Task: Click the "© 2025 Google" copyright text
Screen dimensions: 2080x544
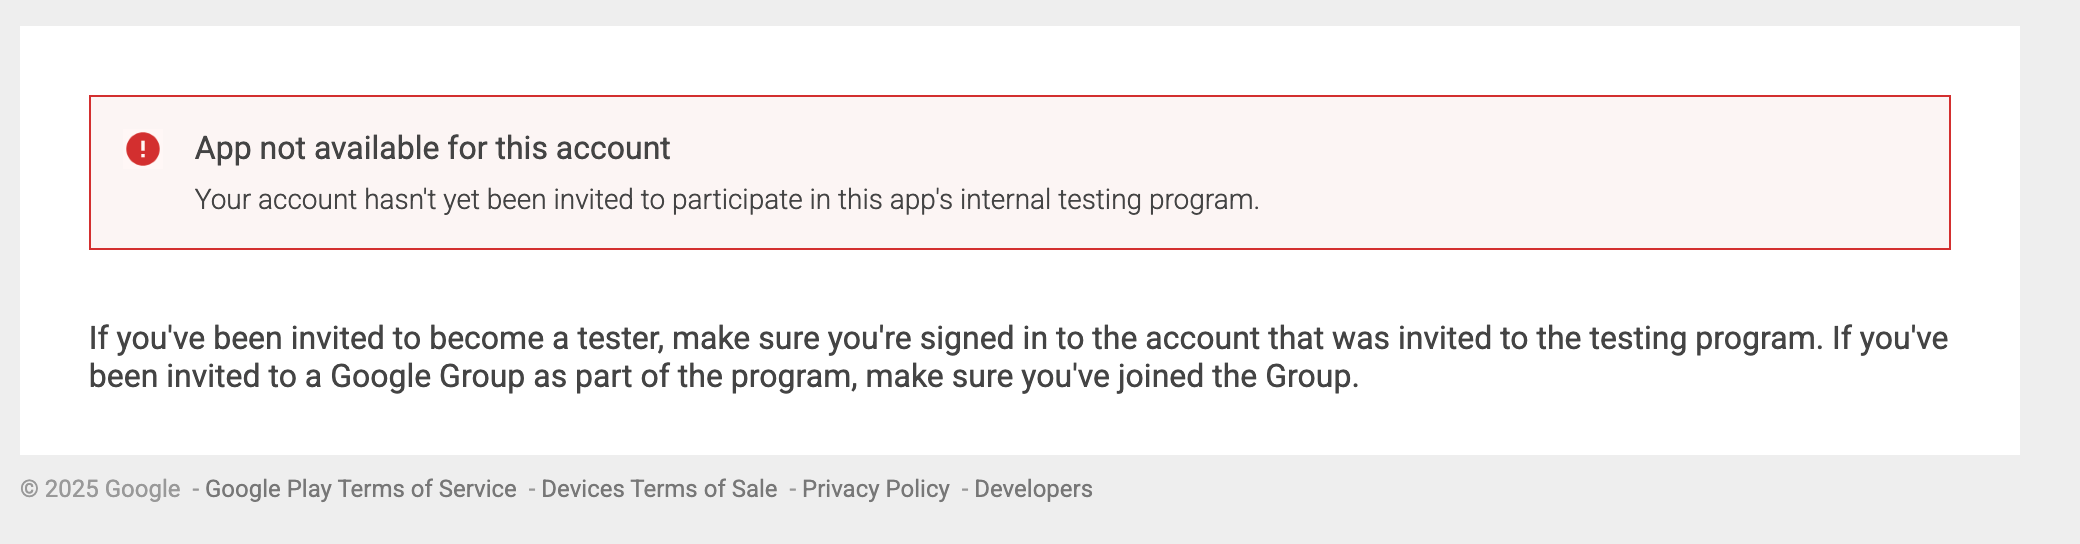Action: click(x=100, y=489)
